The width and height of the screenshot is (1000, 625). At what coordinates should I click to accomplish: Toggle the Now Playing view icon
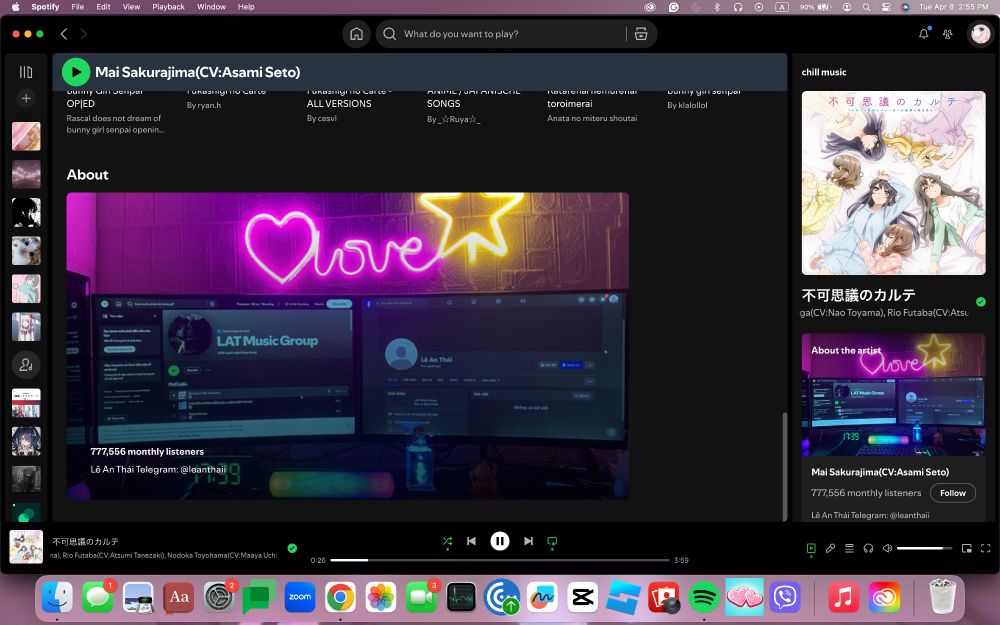coord(811,548)
